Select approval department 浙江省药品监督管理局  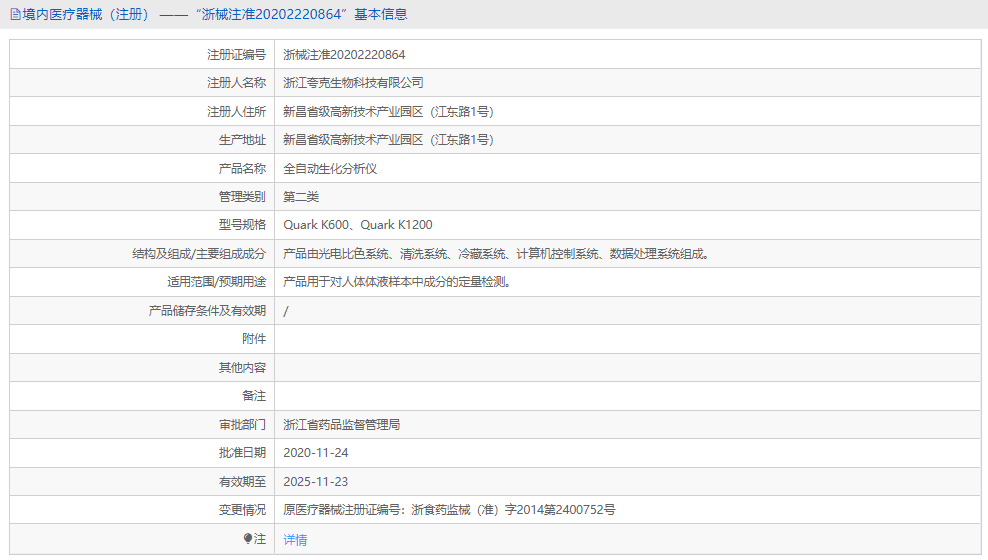pyautogui.click(x=342, y=425)
